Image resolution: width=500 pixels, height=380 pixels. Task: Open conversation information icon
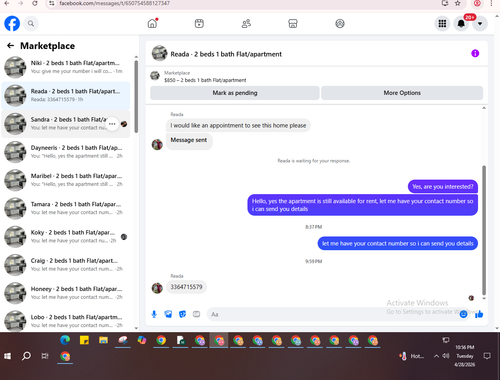point(475,53)
